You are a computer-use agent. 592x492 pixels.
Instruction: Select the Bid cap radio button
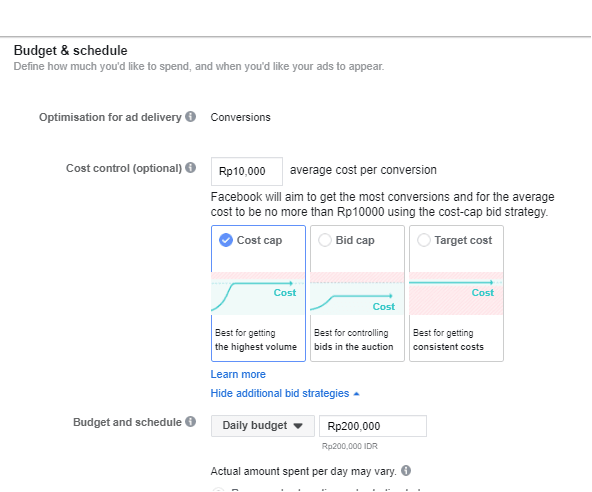pos(325,240)
